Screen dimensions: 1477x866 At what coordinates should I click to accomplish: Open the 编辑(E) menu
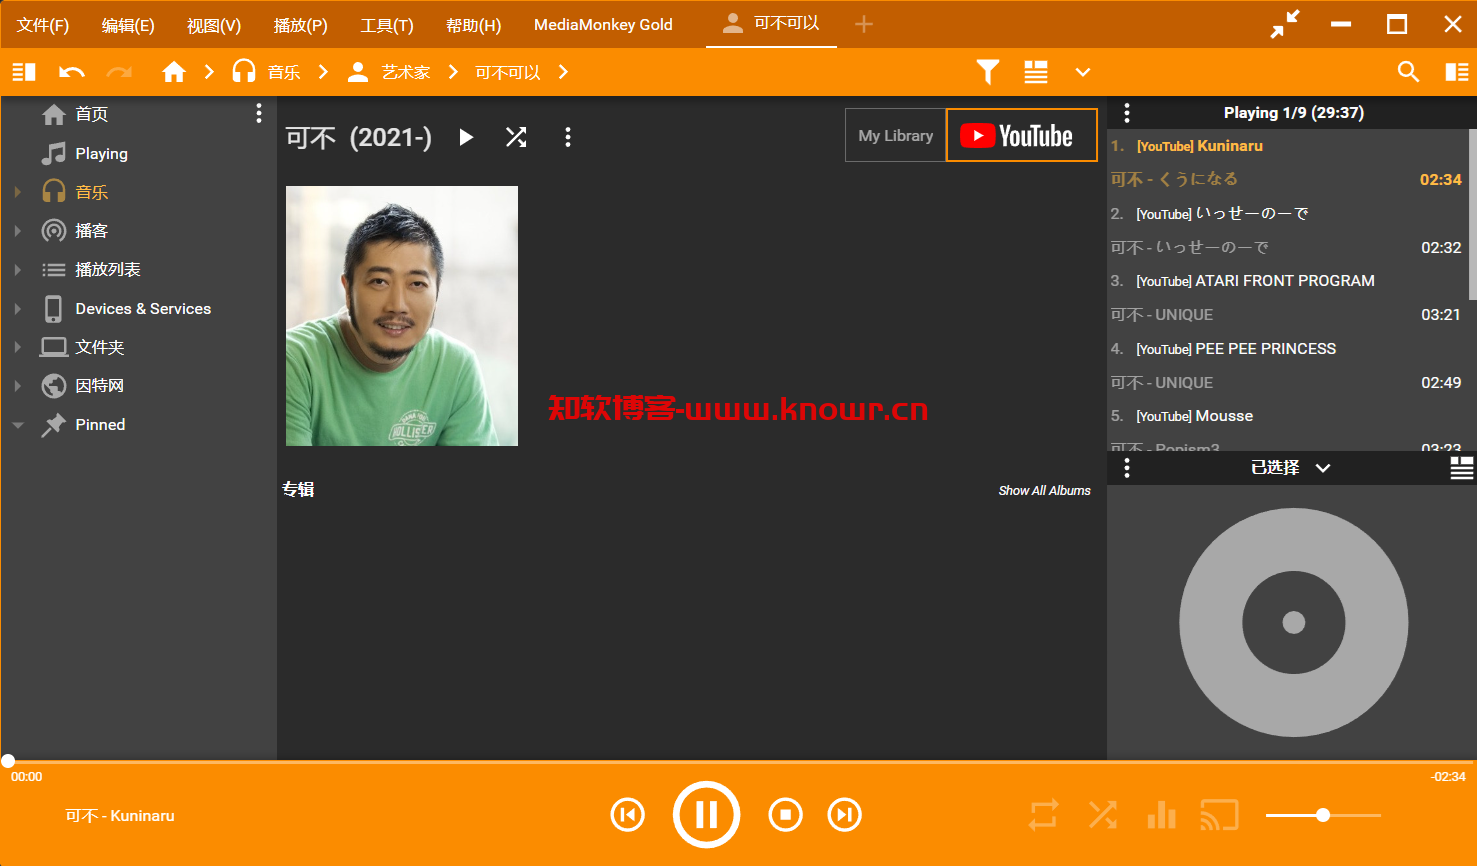pos(128,25)
